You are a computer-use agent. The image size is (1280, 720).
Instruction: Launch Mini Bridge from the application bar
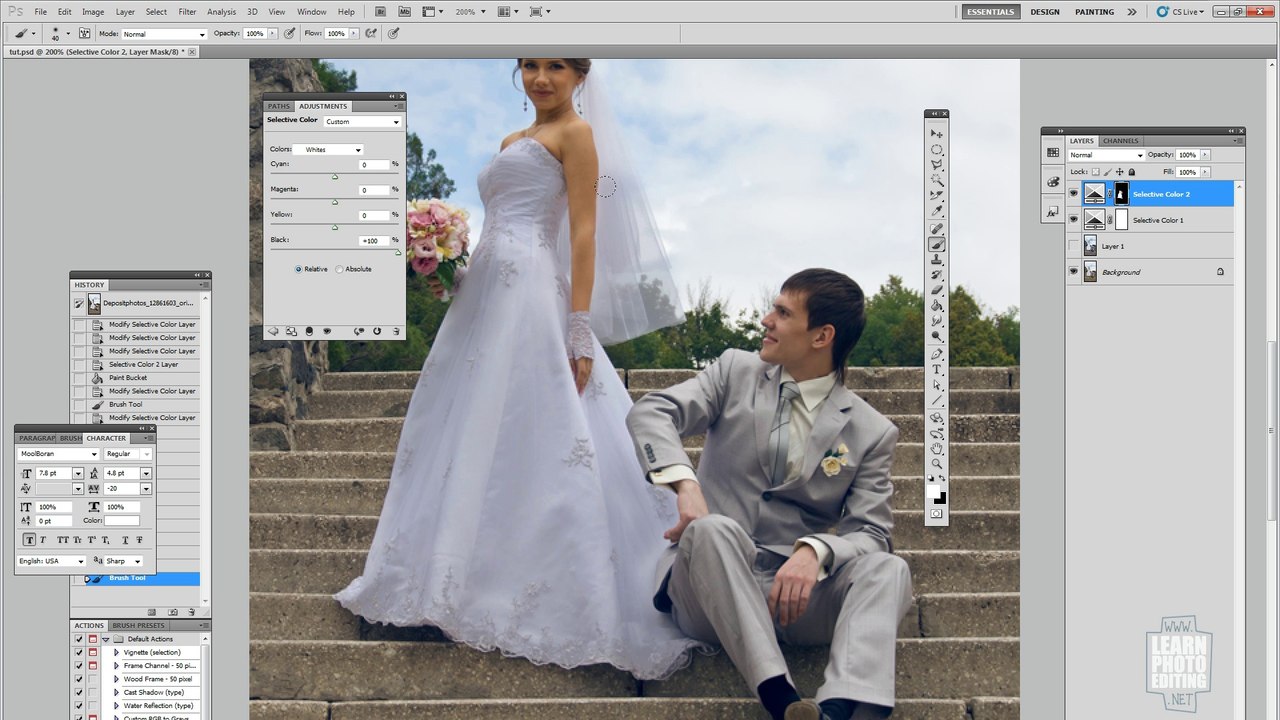point(406,12)
